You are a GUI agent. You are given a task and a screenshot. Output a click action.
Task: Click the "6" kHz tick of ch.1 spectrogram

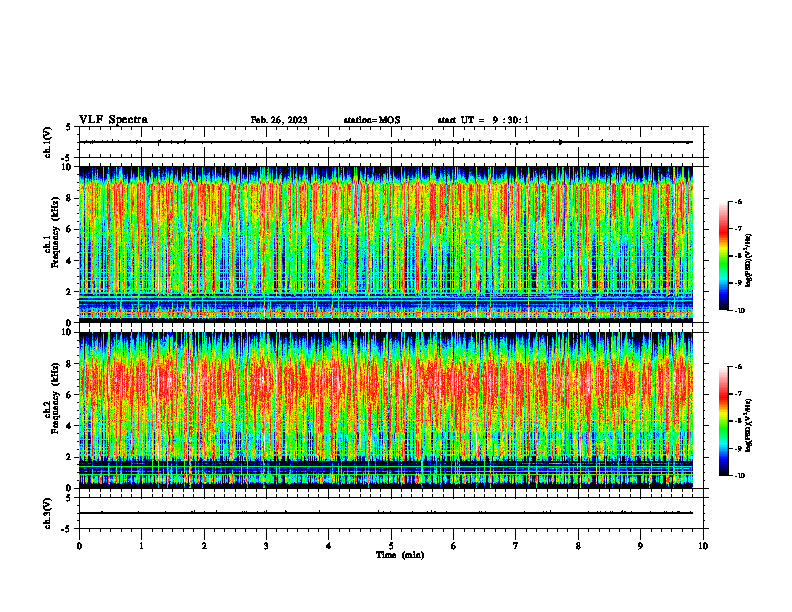click(x=69, y=229)
